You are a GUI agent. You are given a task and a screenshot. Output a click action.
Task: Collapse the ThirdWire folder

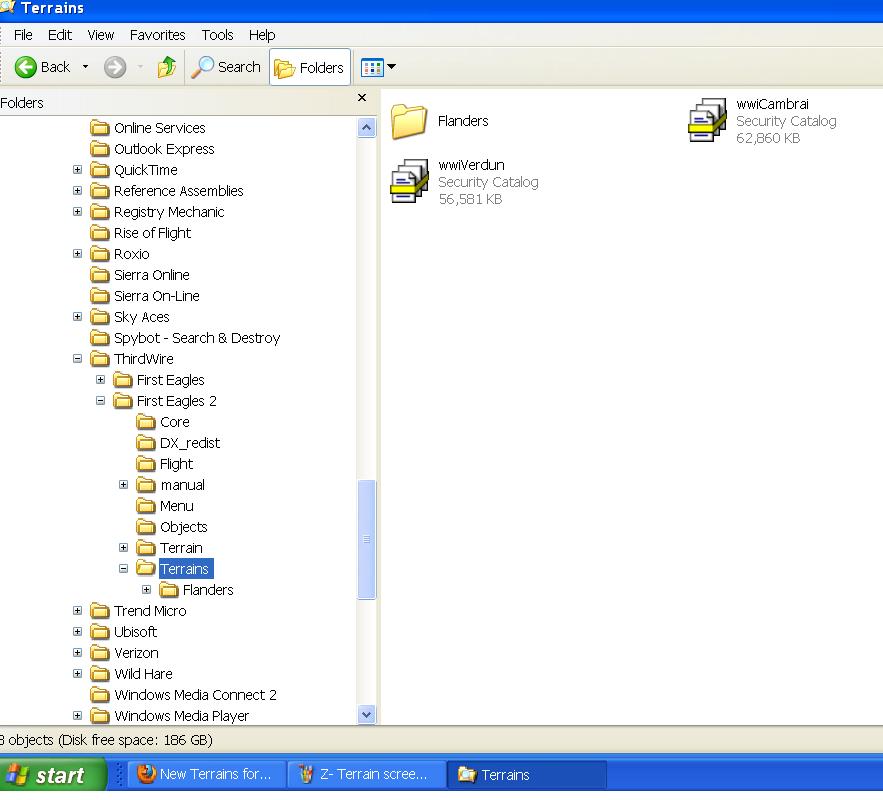(78, 359)
